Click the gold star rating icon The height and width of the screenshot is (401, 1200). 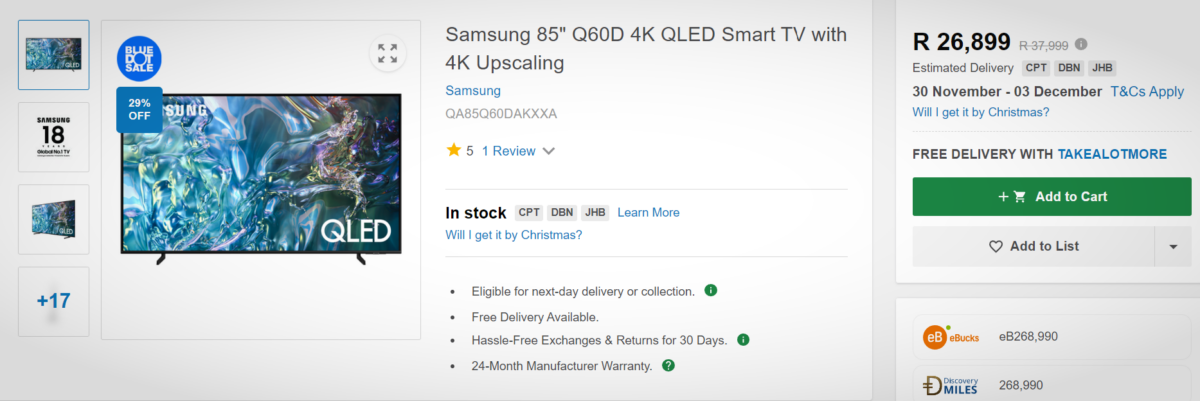coord(454,151)
